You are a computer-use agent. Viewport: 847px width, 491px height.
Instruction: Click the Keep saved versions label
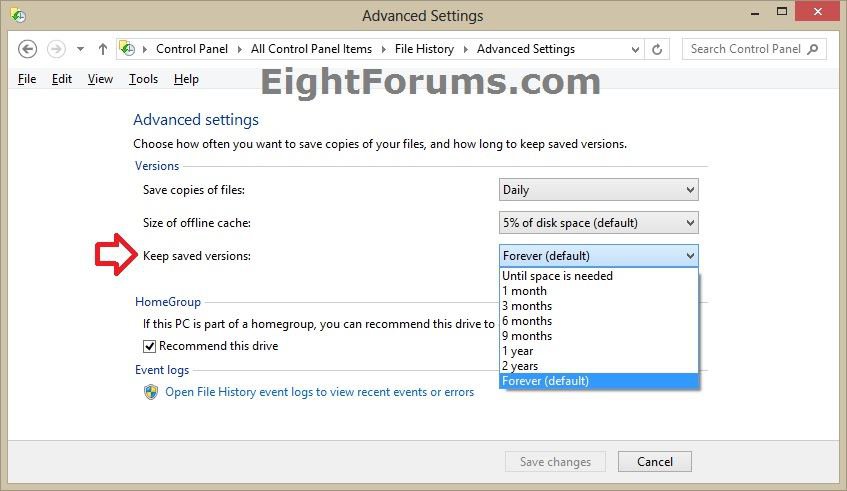pos(197,256)
